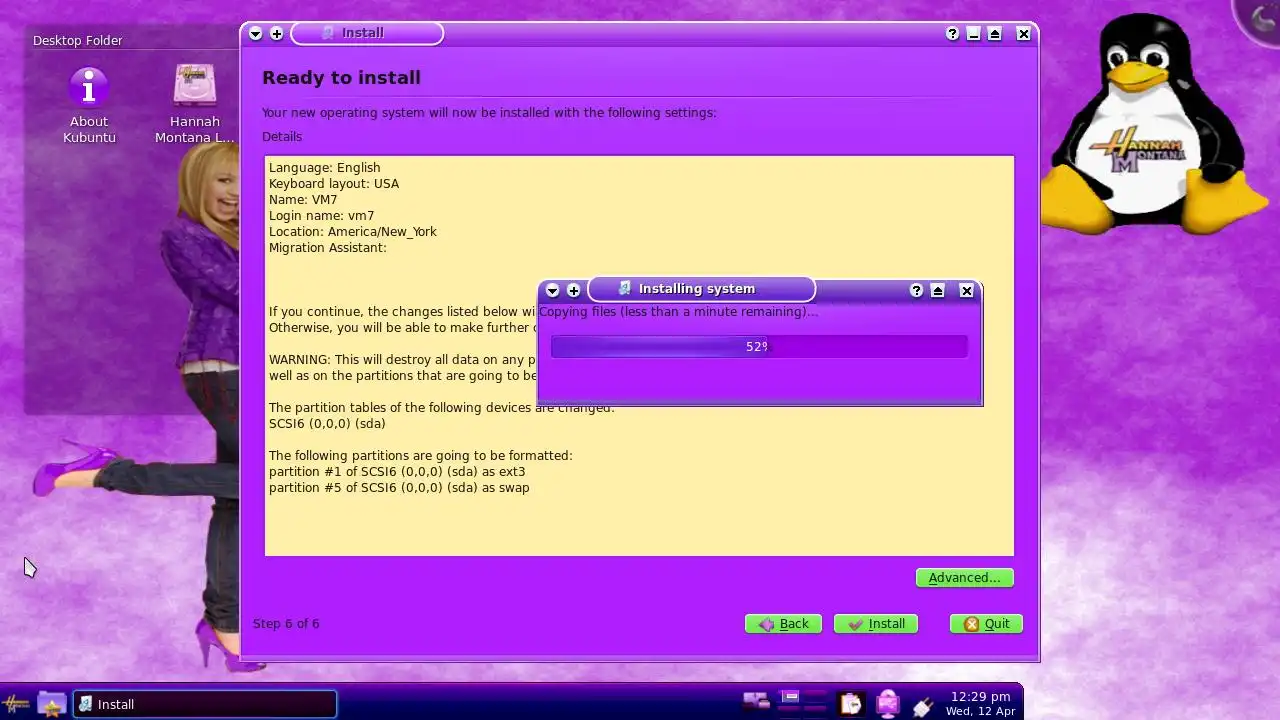Image resolution: width=1280 pixels, height=720 pixels.
Task: Click the 'Copying files' status text
Action: tap(678, 312)
